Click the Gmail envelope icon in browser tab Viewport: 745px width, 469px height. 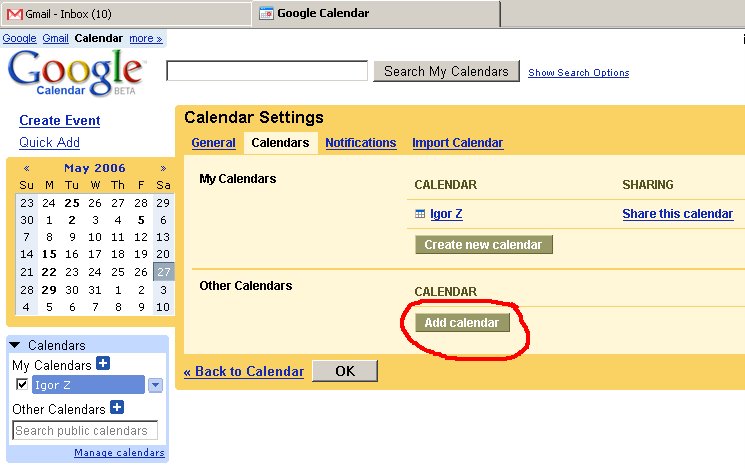(15, 14)
